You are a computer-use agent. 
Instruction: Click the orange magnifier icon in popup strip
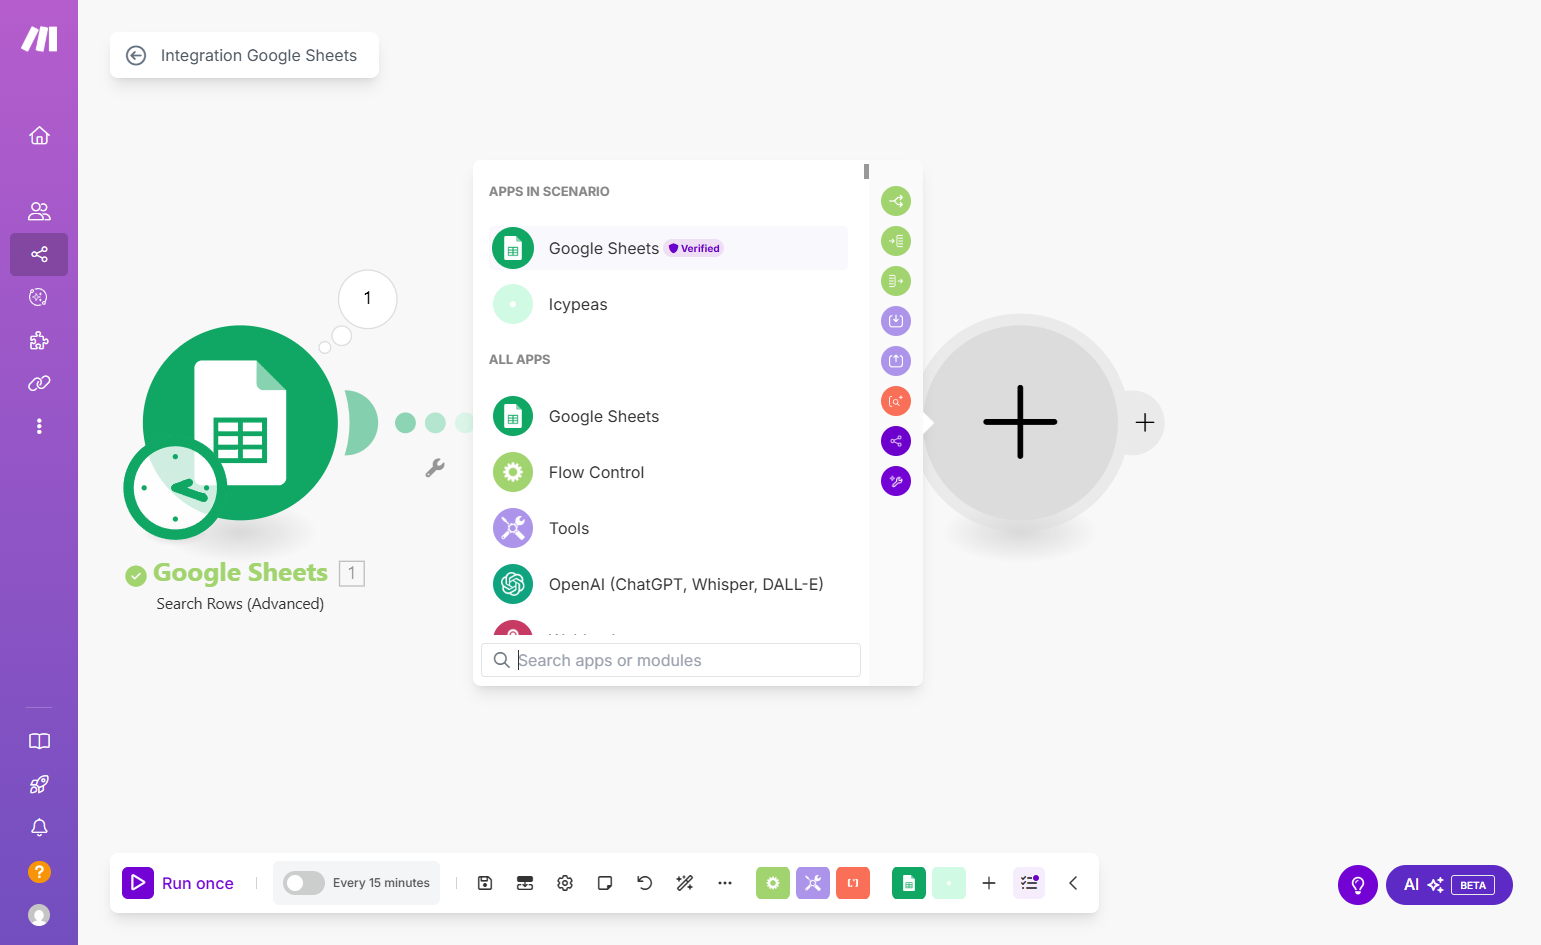pos(896,401)
